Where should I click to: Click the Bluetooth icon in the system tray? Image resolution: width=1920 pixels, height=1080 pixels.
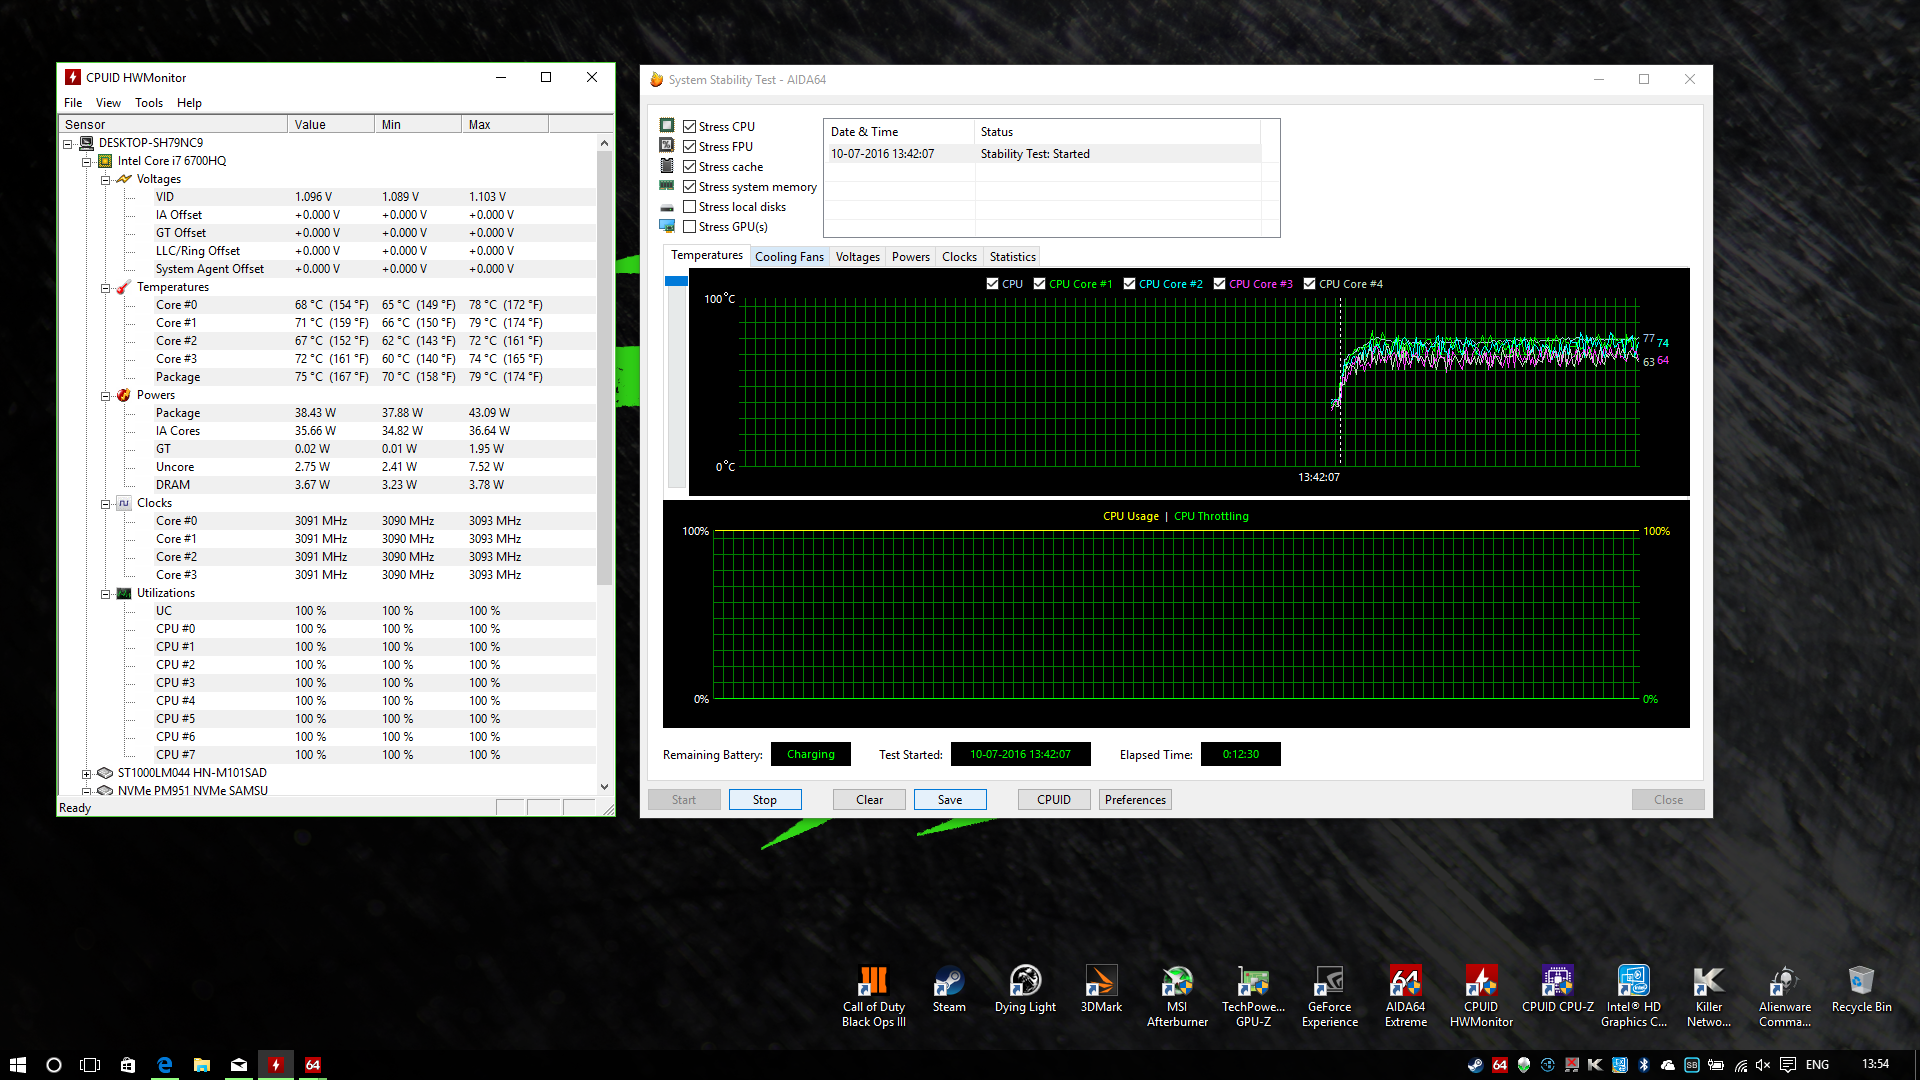[x=1643, y=1065]
